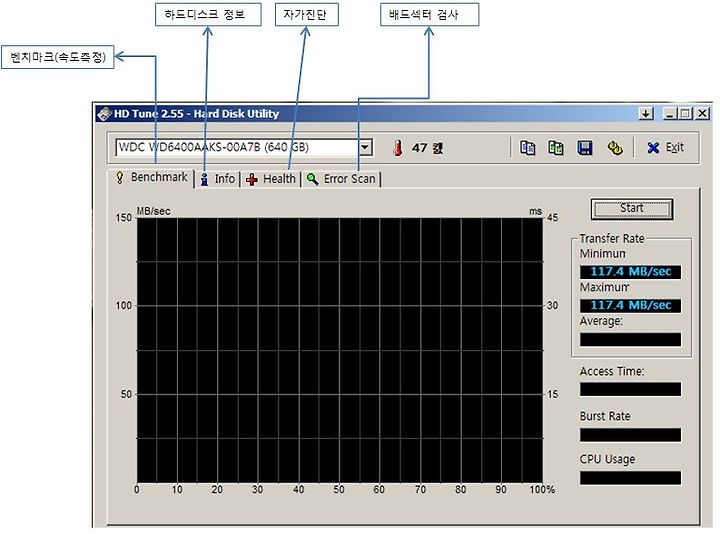Click the HD Tune 2.55 title text

tap(197, 113)
